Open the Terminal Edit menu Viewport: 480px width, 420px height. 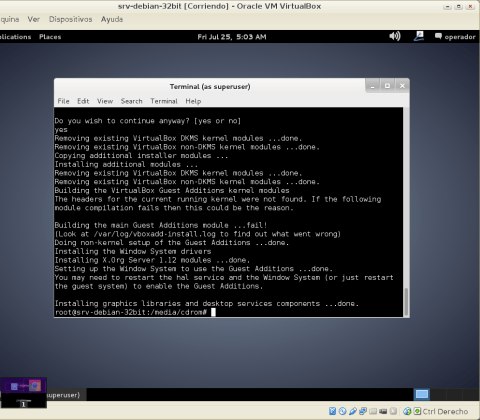click(x=83, y=101)
